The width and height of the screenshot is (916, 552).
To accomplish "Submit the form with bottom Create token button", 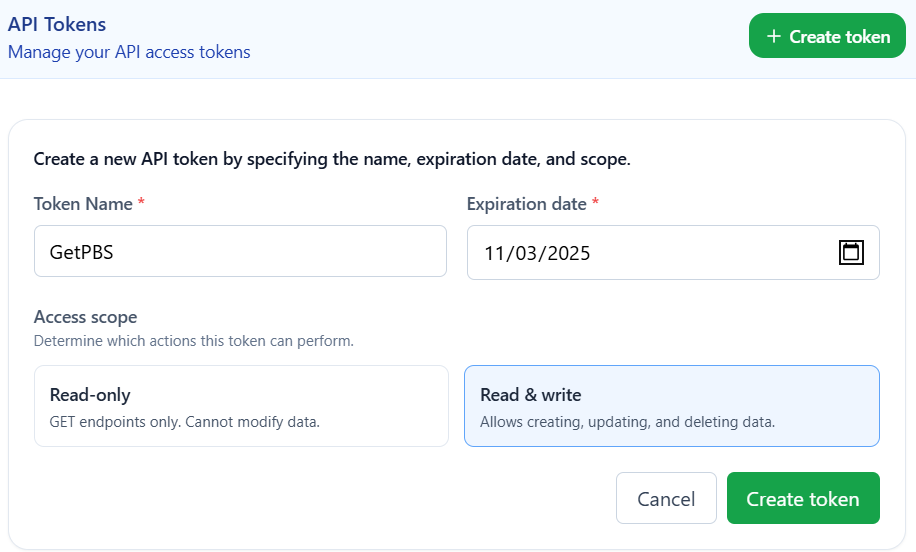I will tap(803, 499).
